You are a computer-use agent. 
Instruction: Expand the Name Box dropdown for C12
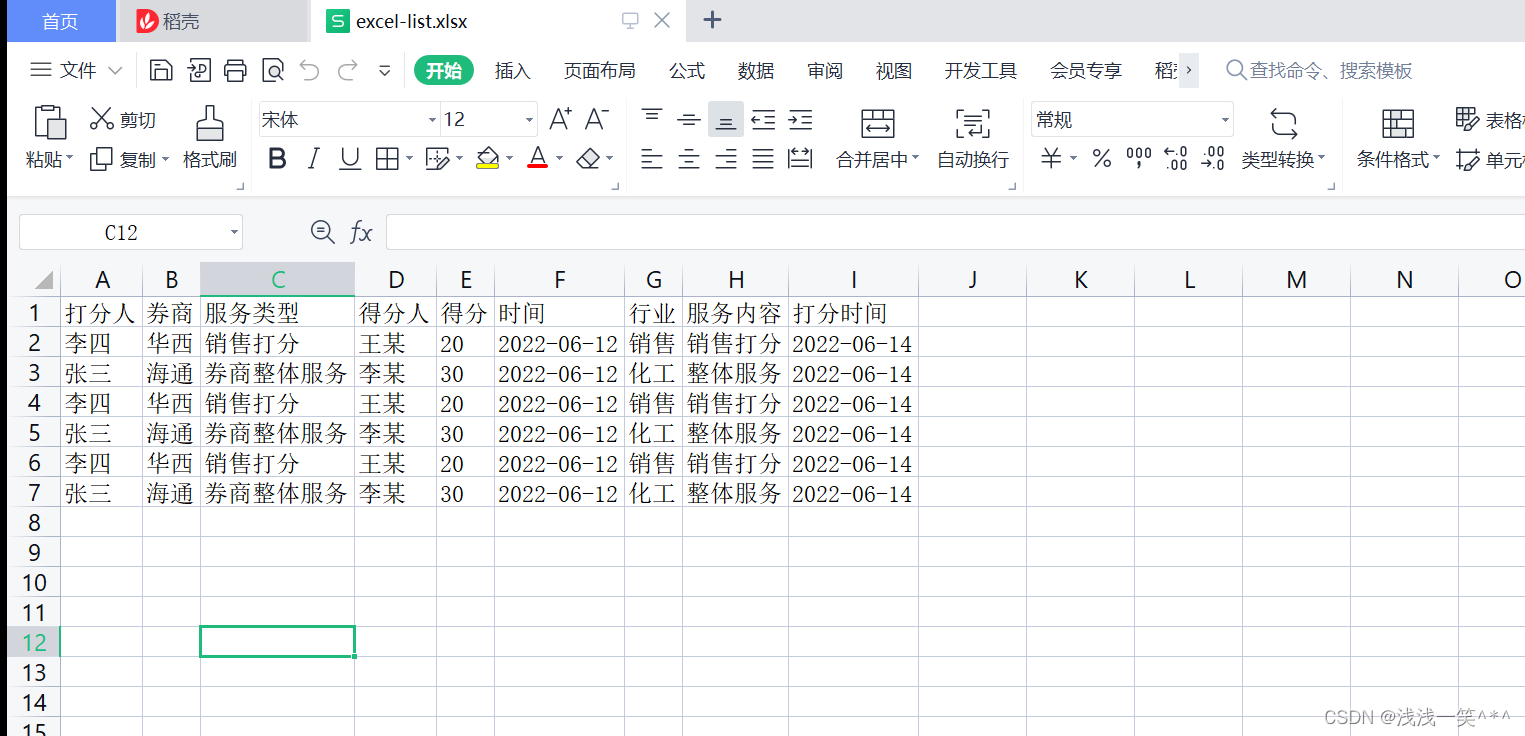click(x=234, y=232)
